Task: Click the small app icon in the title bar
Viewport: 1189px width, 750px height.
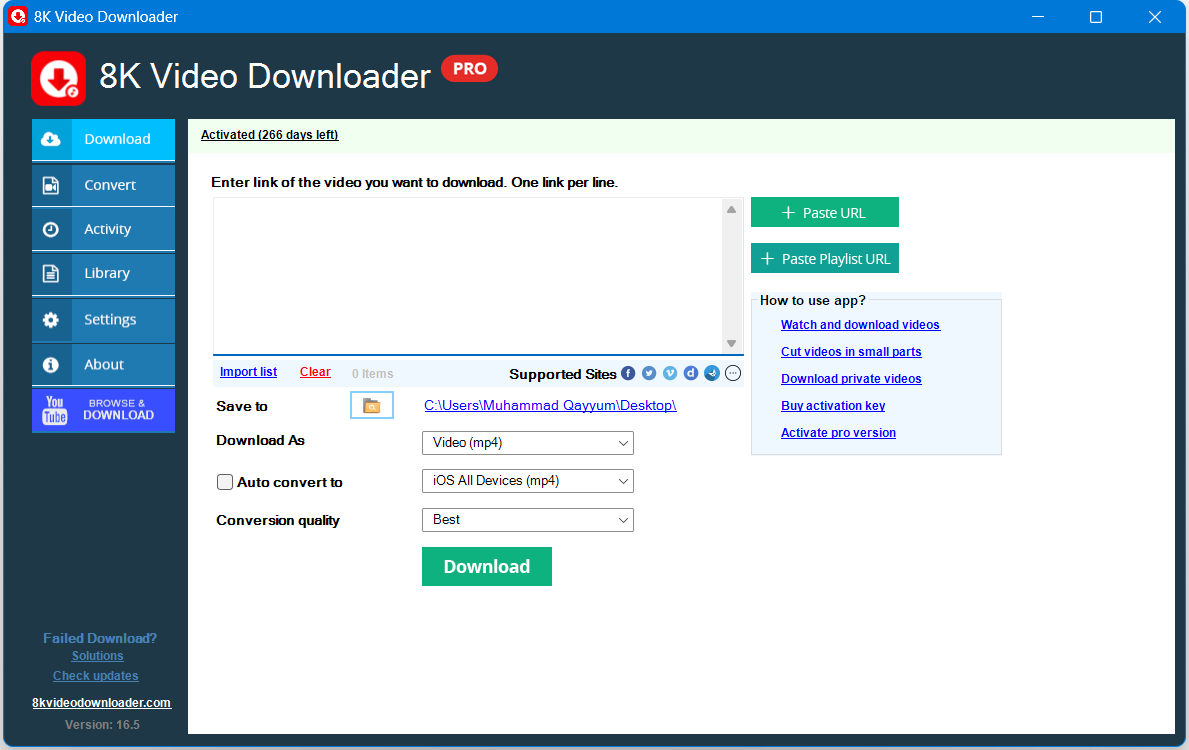Action: point(18,16)
